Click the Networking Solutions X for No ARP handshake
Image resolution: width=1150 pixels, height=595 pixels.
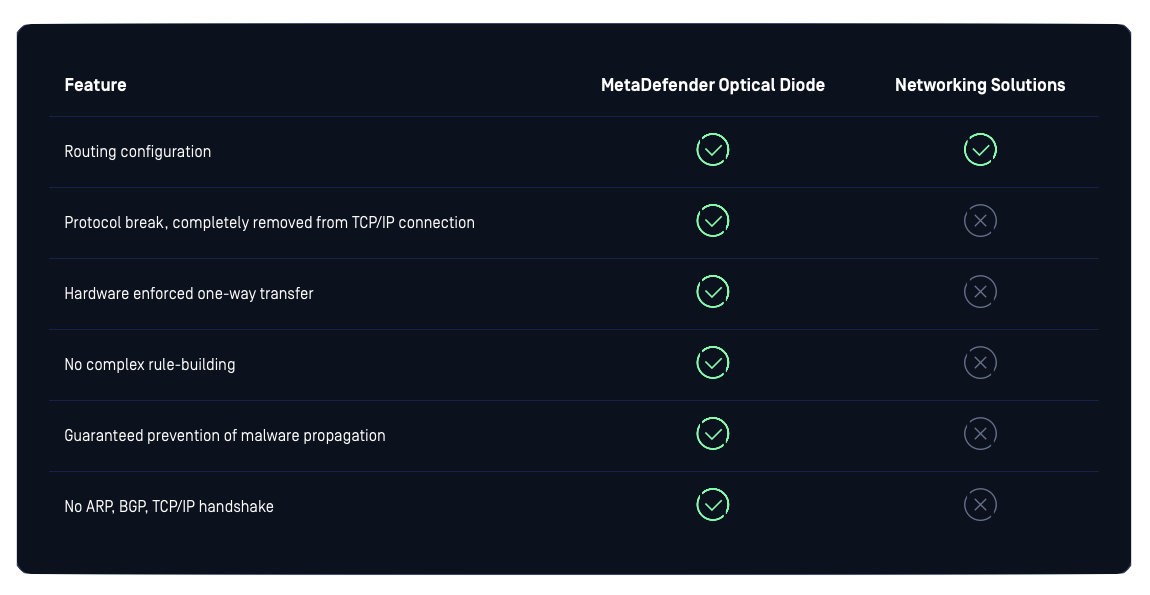point(980,505)
